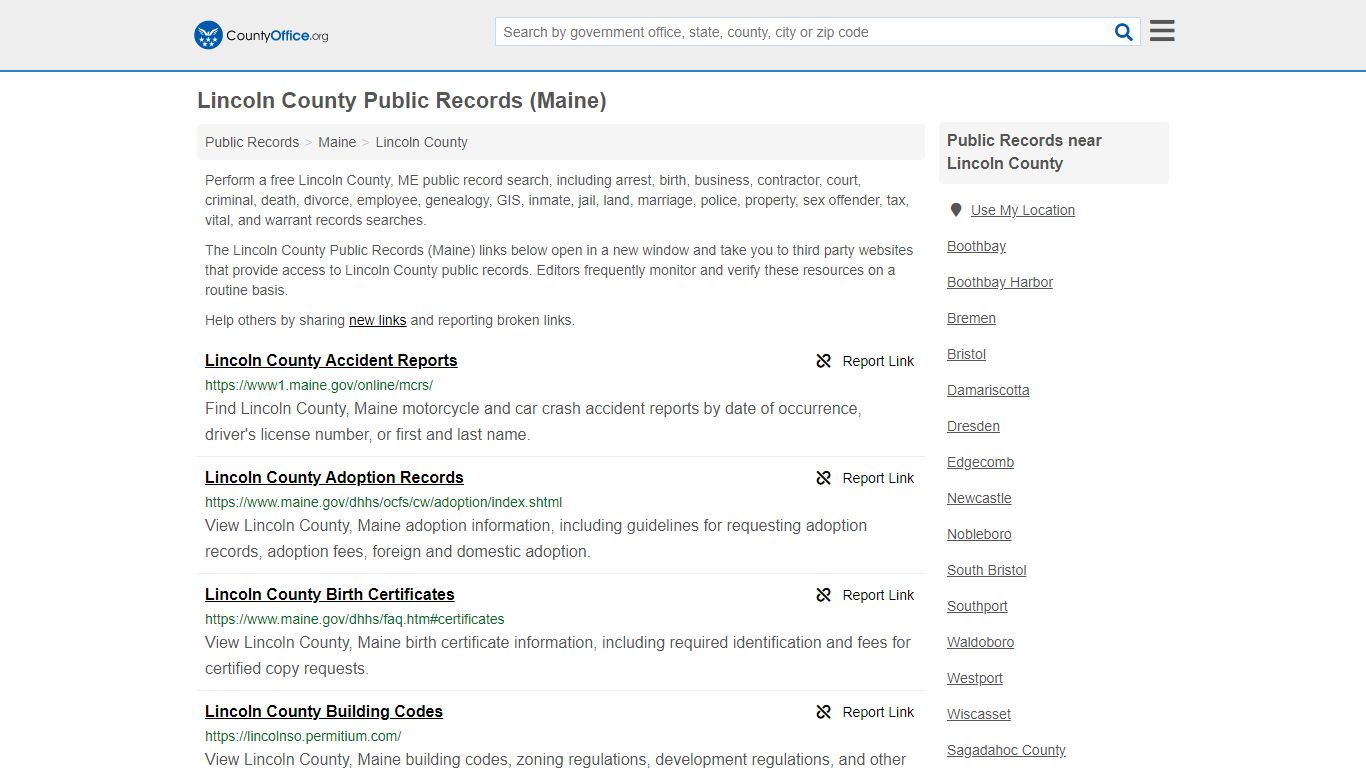Viewport: 1366px width, 768px height.
Task: Follow the 'new links' hyperlink
Action: click(x=377, y=321)
